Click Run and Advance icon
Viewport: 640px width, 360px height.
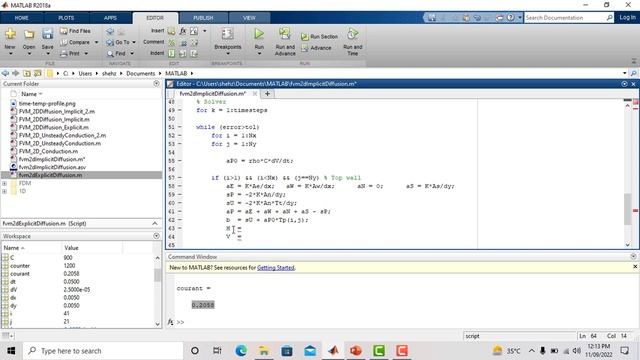pos(285,34)
